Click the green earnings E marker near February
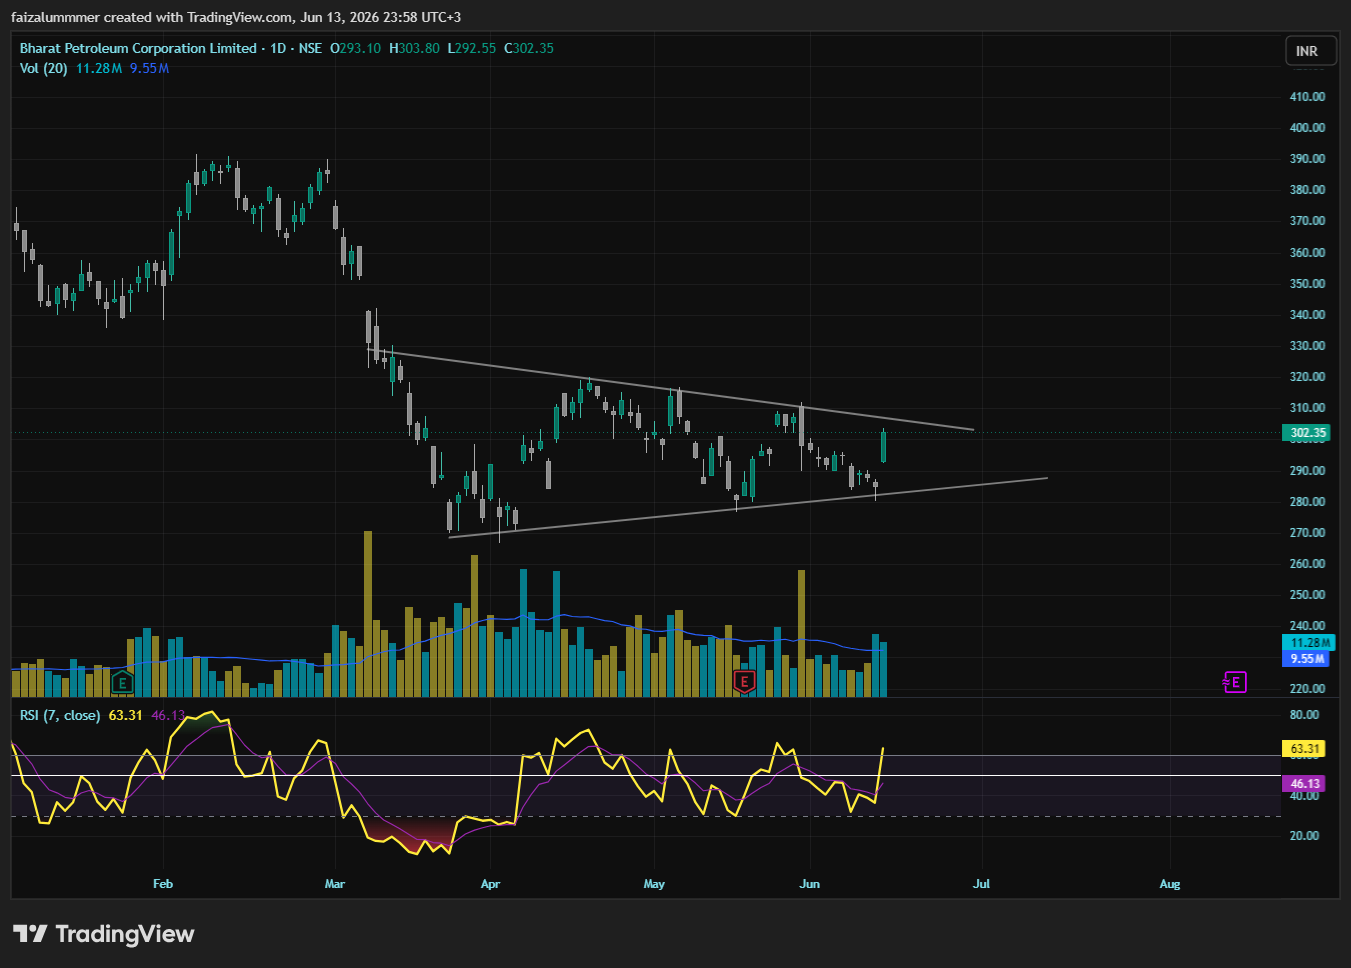 (x=122, y=683)
